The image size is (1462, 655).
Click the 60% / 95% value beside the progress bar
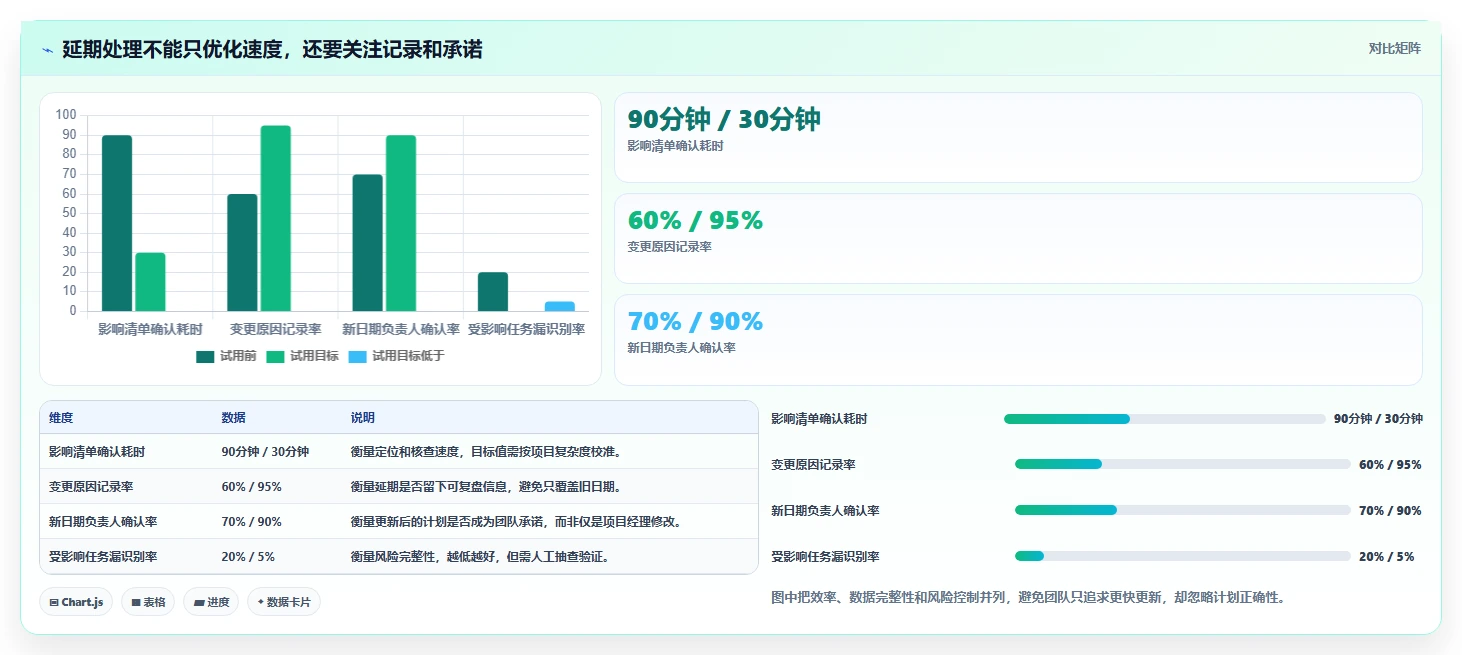[1390, 465]
